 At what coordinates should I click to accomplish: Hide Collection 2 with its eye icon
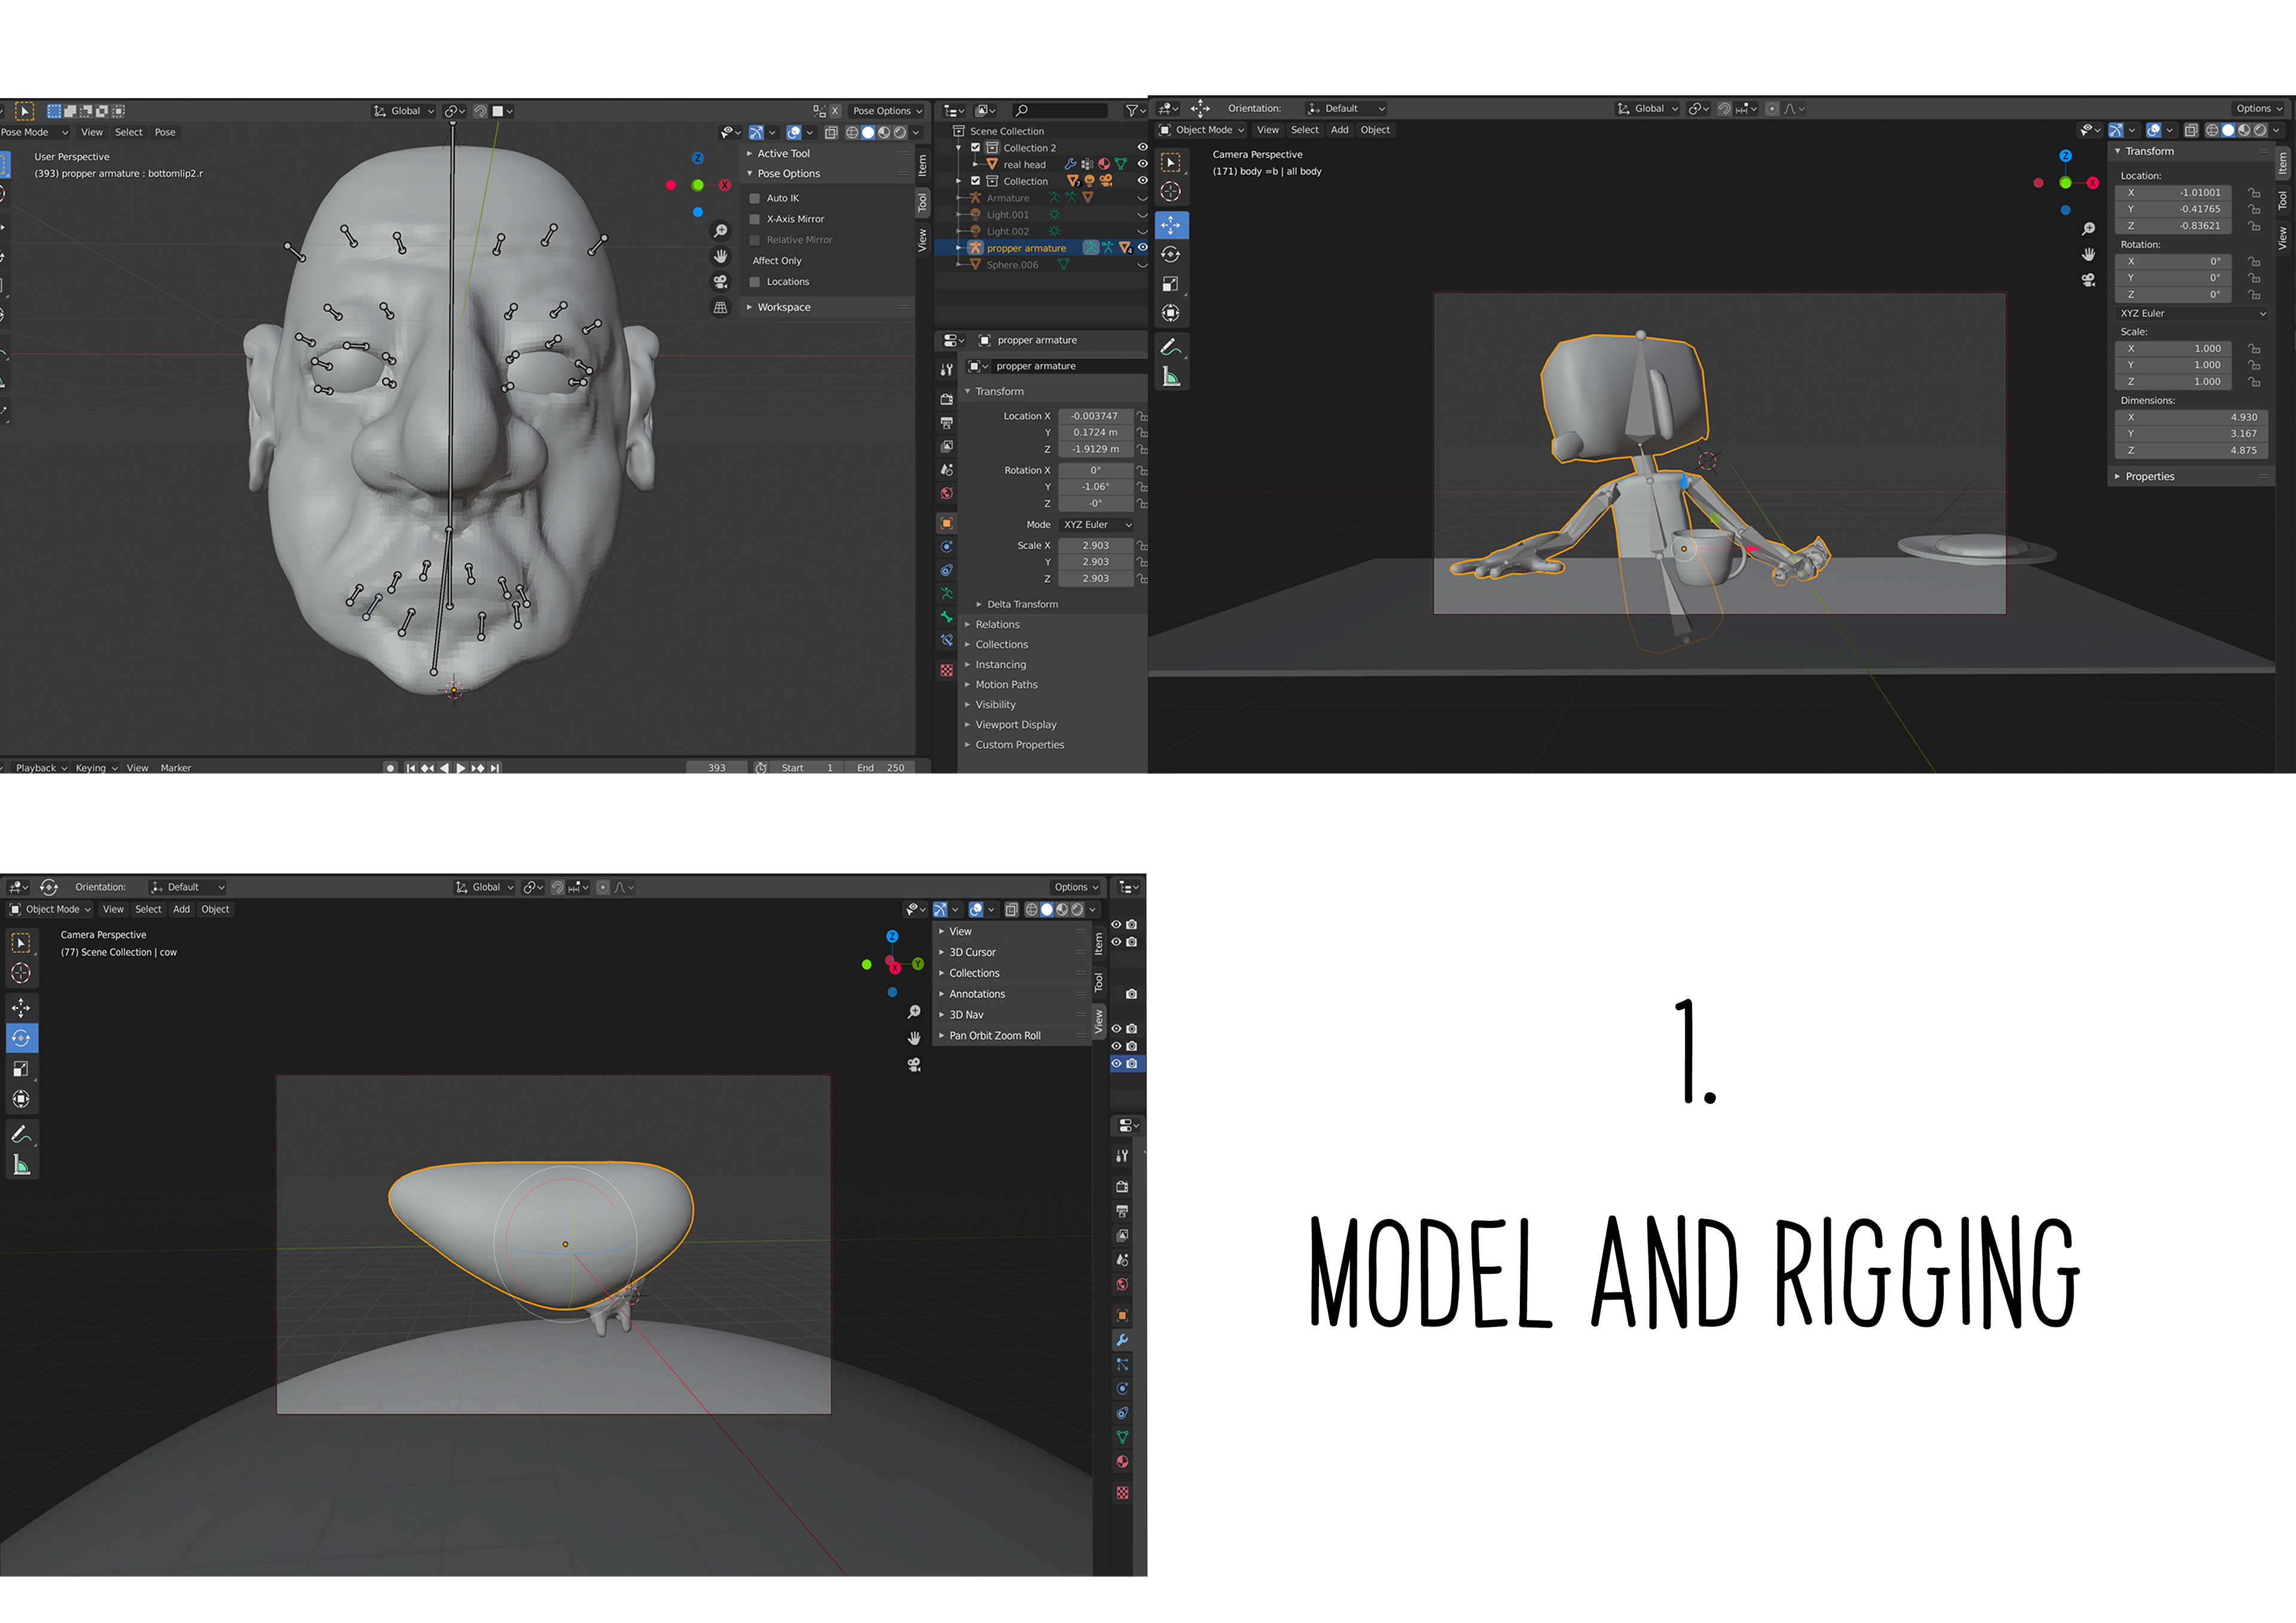pyautogui.click(x=1142, y=147)
